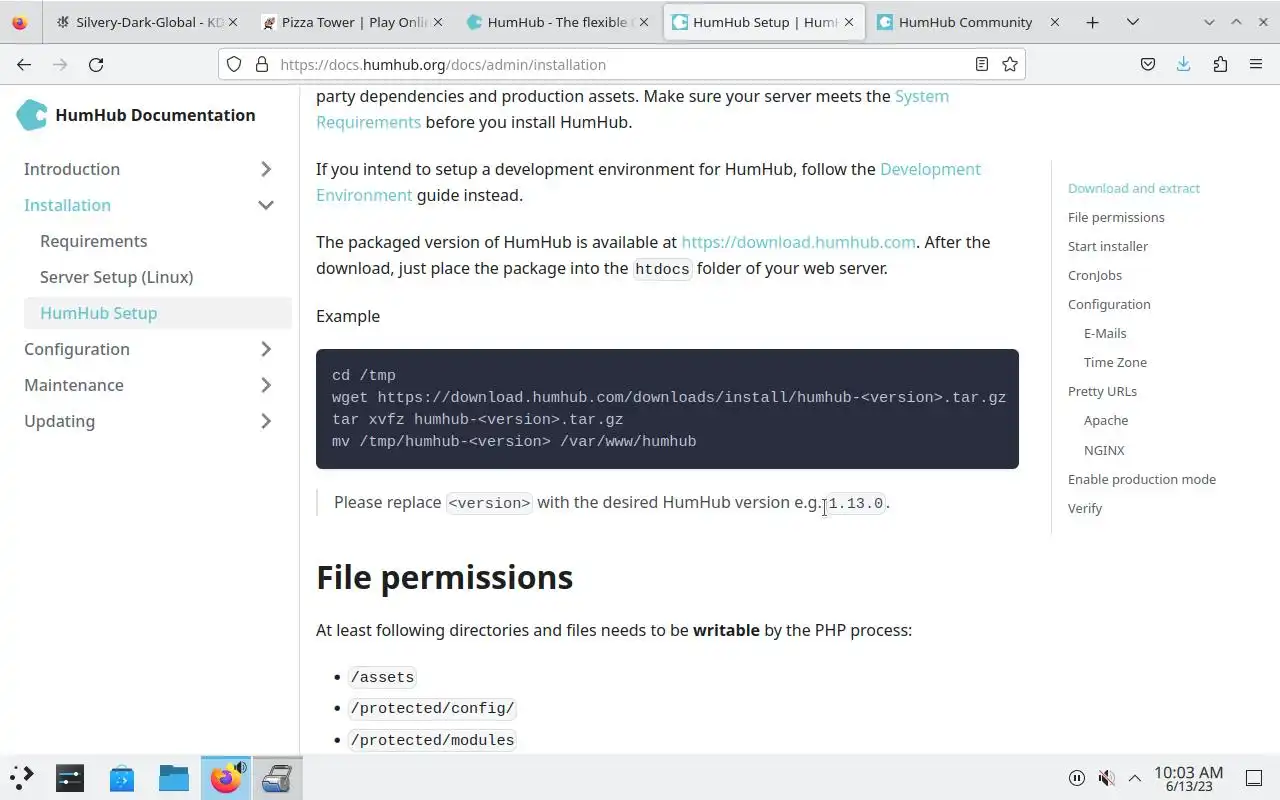Click the muted volume tray icon
1280x800 pixels.
coord(1106,778)
